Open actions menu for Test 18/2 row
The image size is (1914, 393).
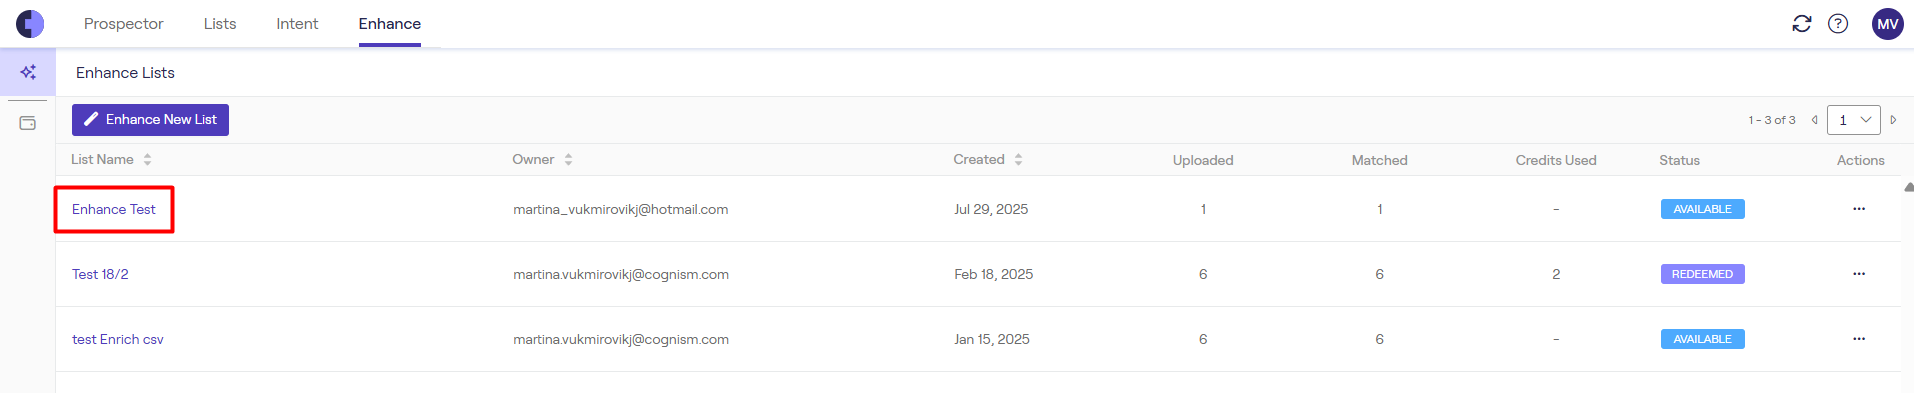(1859, 274)
